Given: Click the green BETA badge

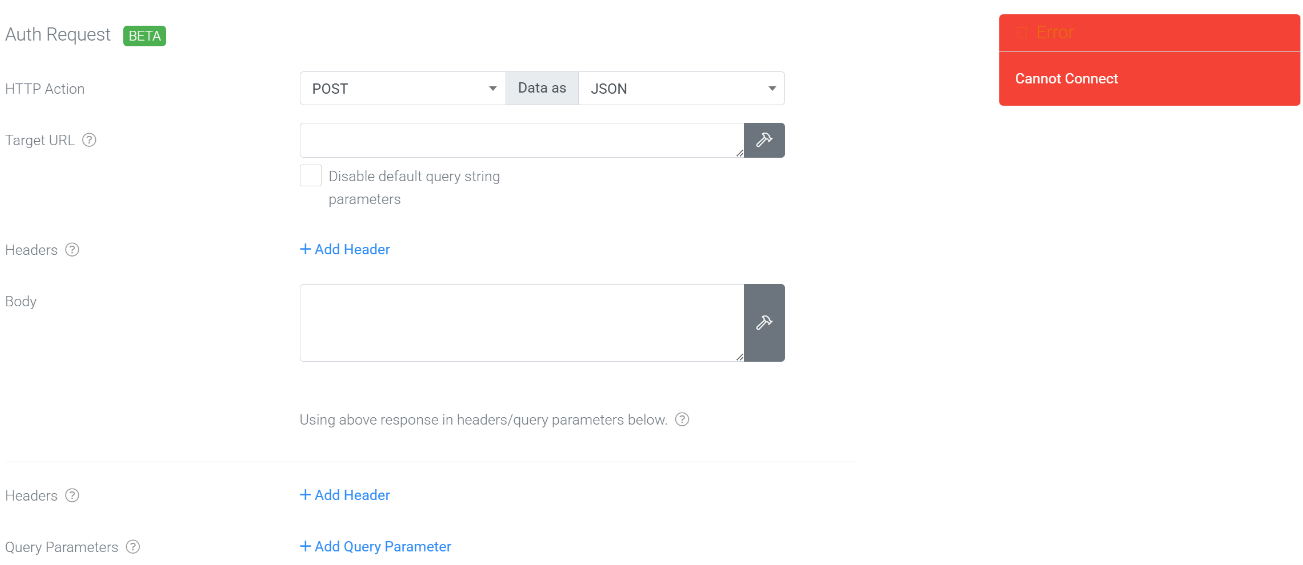Looking at the screenshot, I should point(144,36).
